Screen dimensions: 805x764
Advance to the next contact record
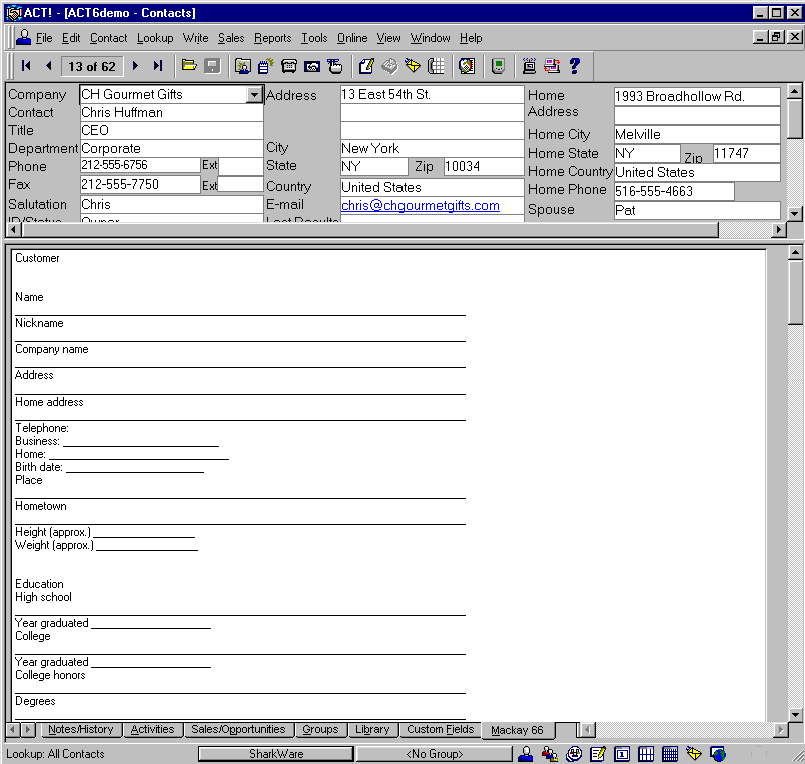click(x=136, y=66)
